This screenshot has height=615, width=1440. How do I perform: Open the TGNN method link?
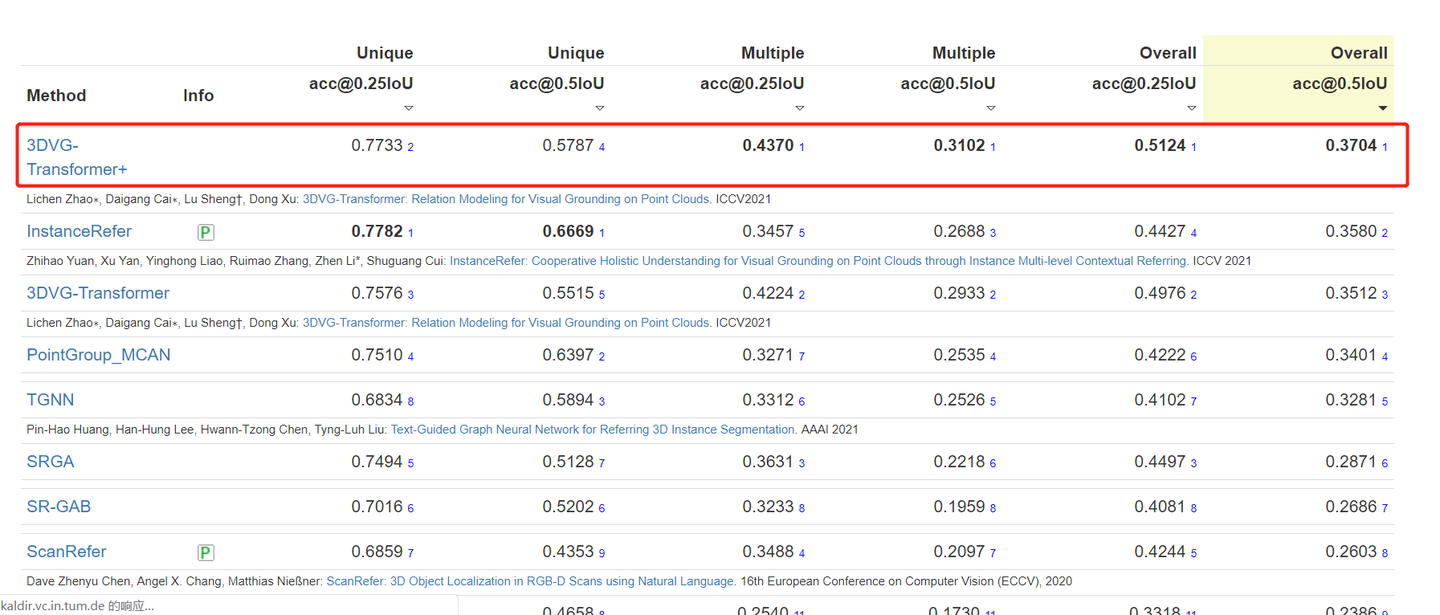tap(50, 399)
